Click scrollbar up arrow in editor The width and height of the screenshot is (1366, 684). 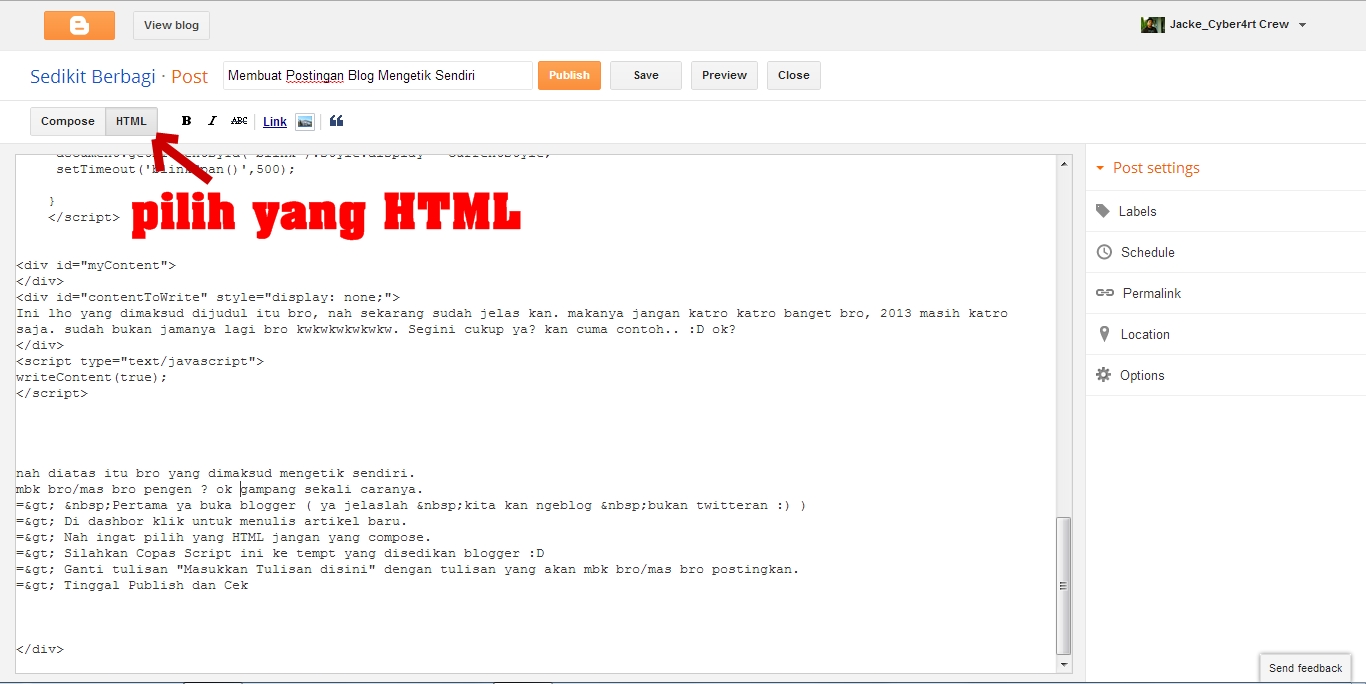1064,162
